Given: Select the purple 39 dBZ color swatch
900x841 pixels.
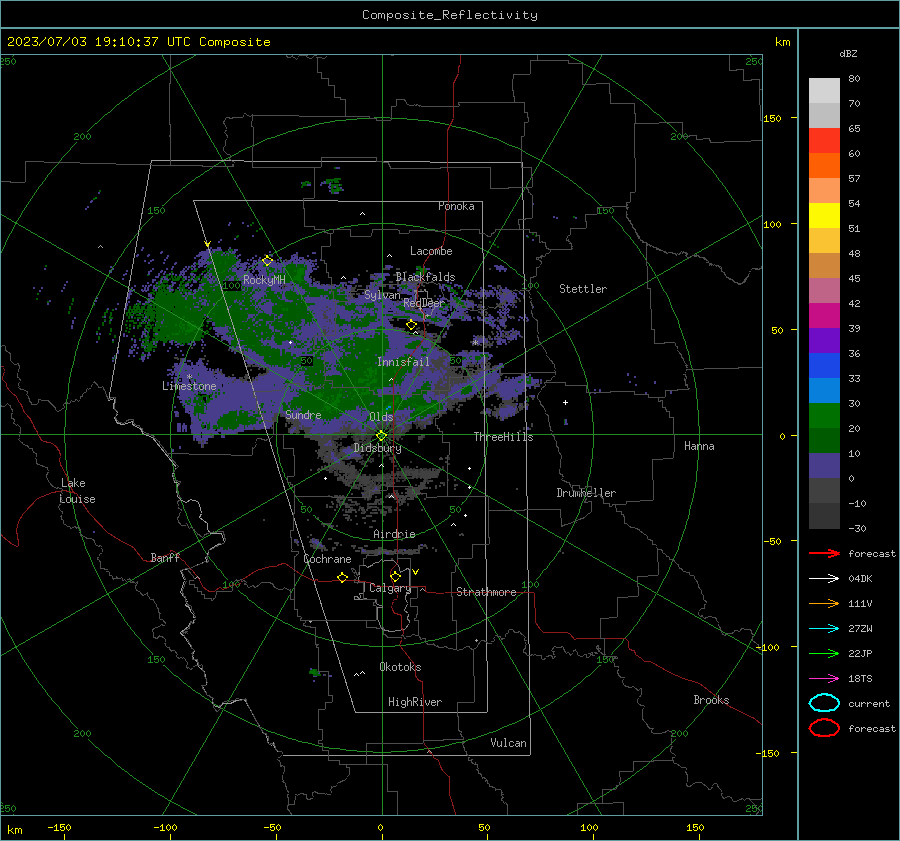Looking at the screenshot, I should coord(824,340).
